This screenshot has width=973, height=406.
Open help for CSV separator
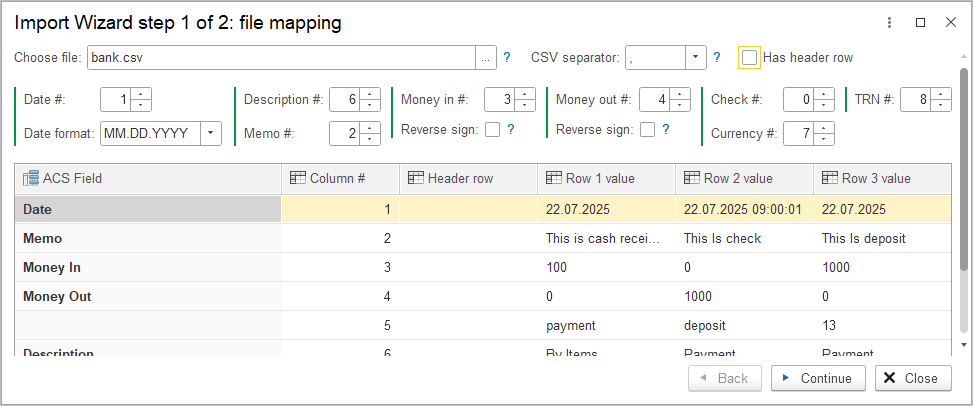(x=716, y=58)
